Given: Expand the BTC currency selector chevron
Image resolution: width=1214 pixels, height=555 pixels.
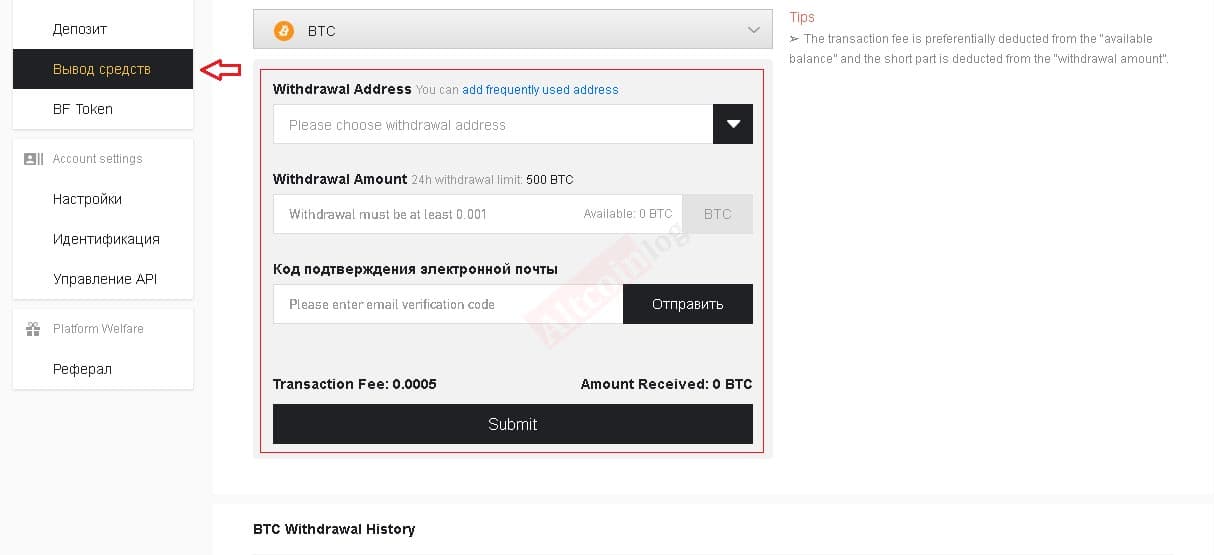Looking at the screenshot, I should 754,30.
